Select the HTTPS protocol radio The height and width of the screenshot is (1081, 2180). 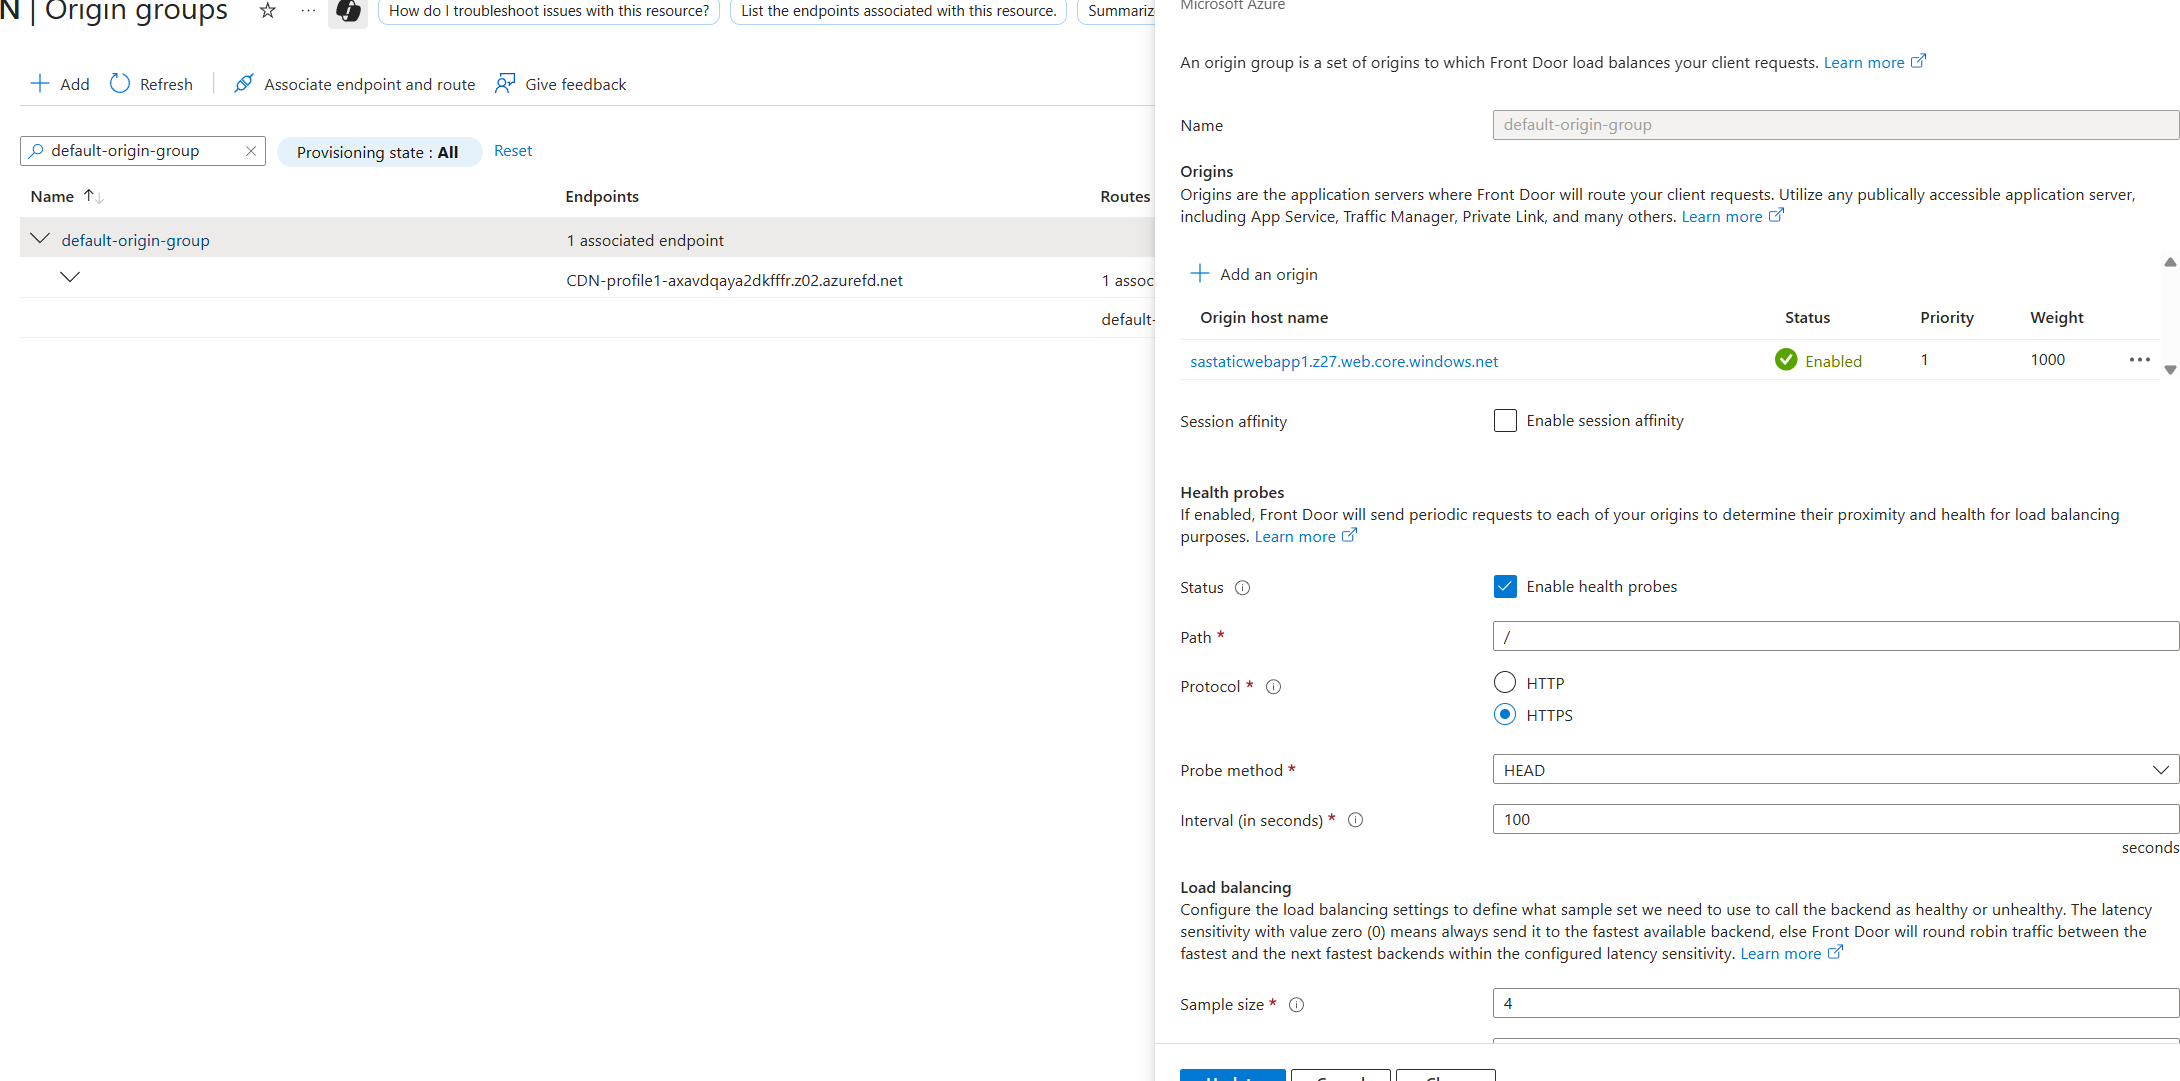(1505, 715)
